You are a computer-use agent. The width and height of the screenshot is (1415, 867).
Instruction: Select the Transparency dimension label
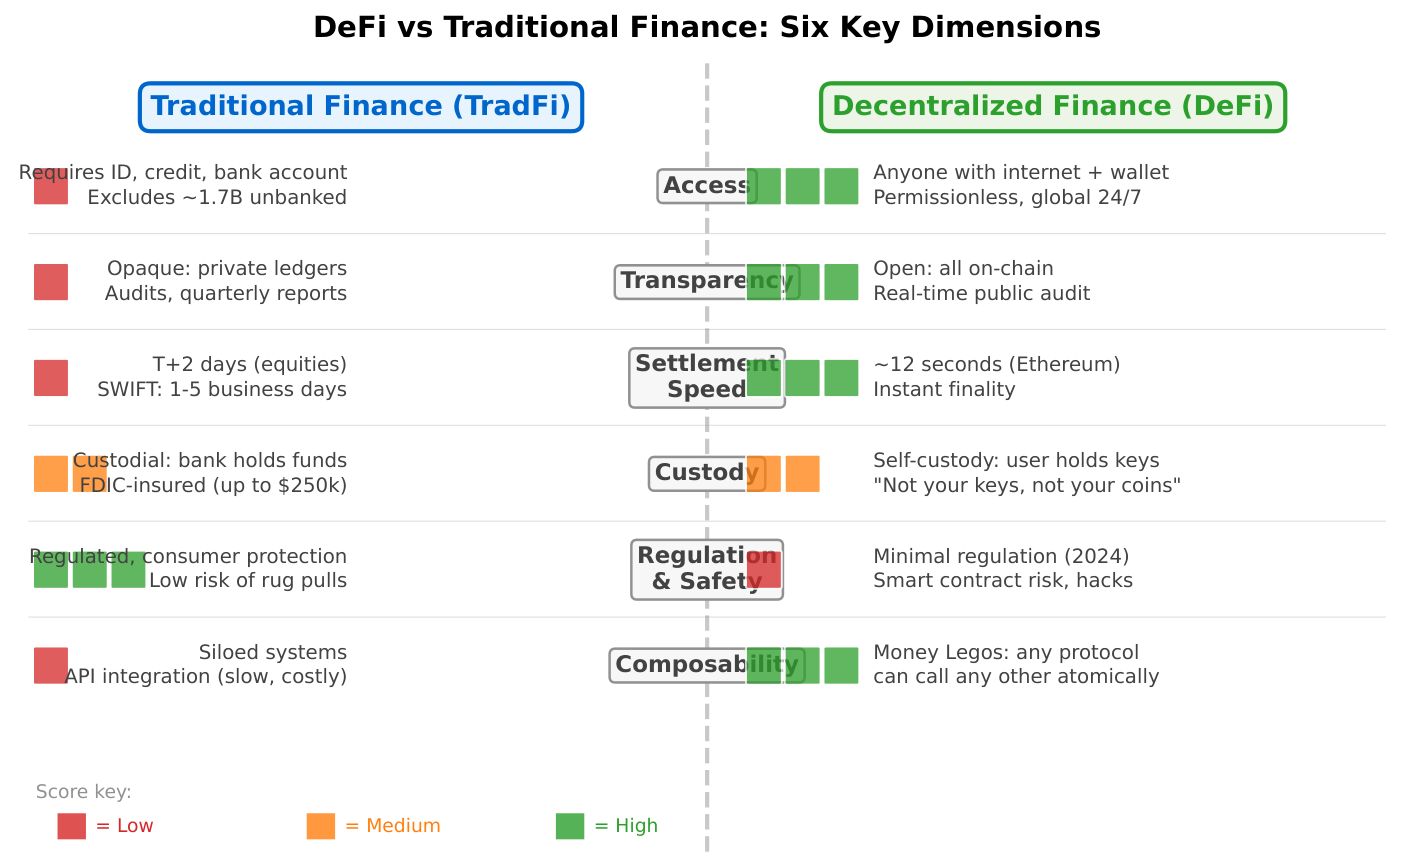[706, 282]
